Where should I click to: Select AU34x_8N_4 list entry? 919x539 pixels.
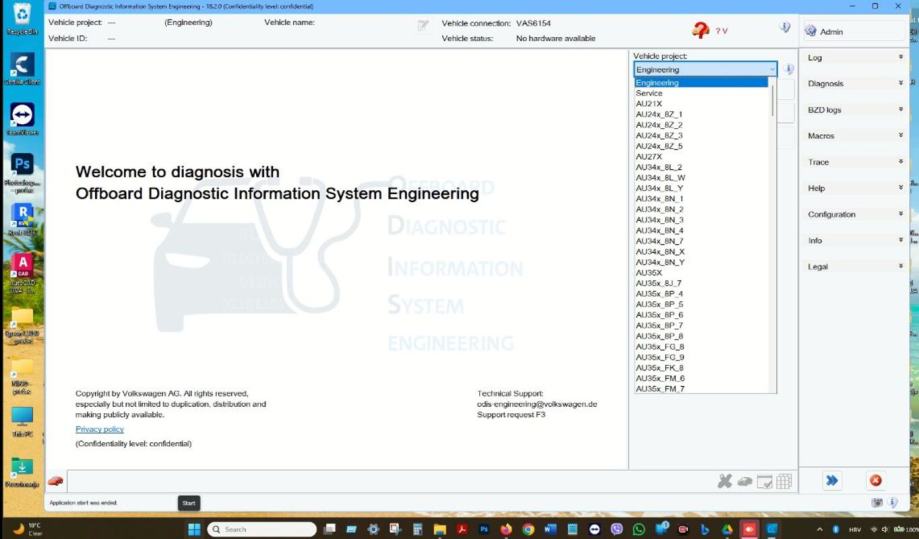701,230
